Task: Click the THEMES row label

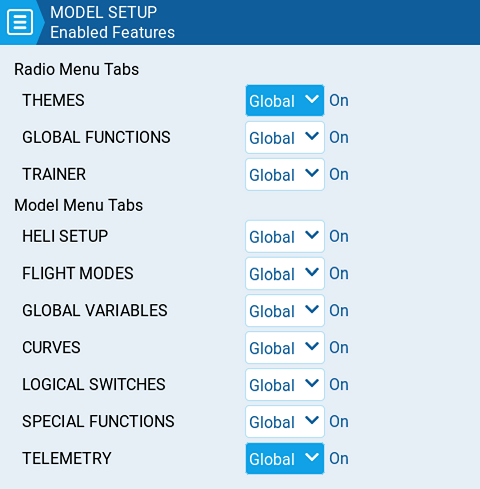Action: (x=53, y=100)
